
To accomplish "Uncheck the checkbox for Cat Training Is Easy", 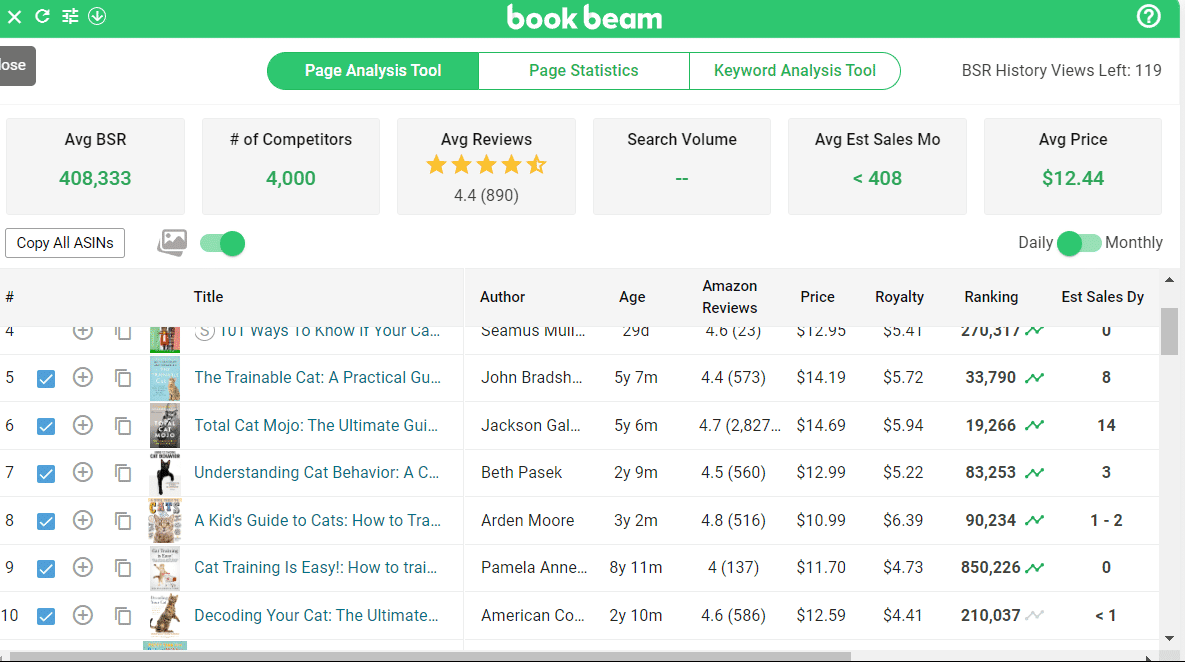I will pyautogui.click(x=46, y=569).
